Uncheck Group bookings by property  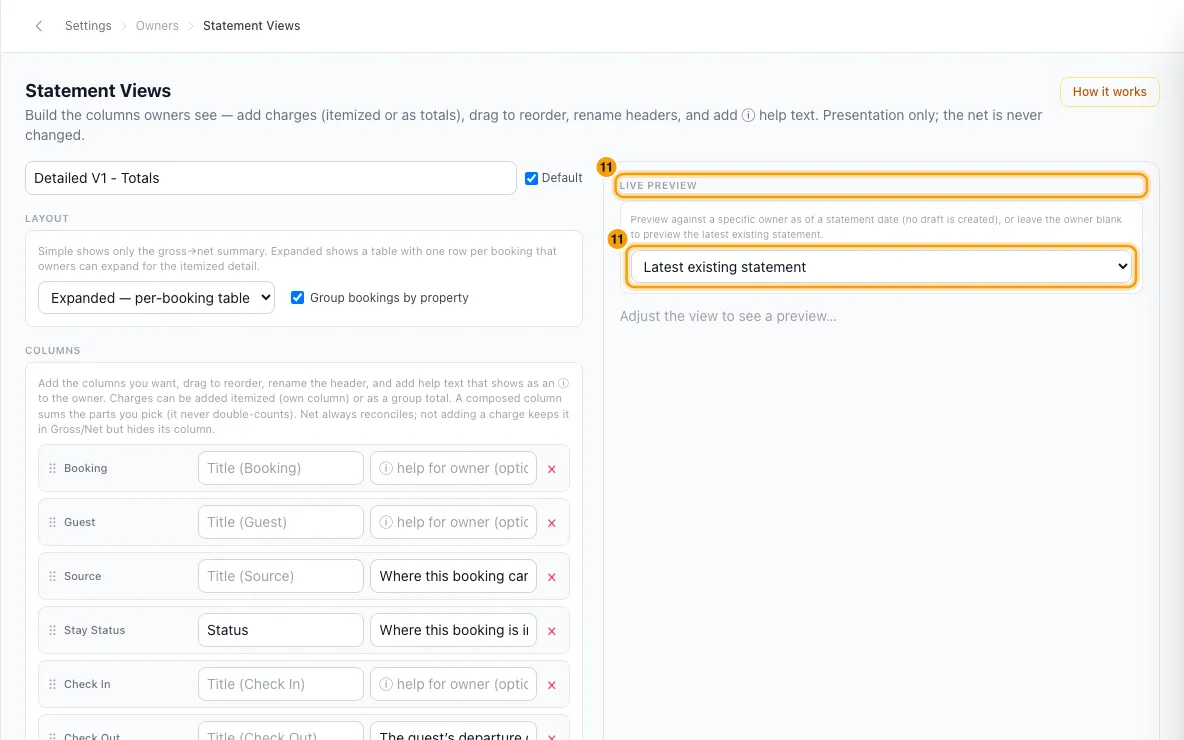pos(298,298)
